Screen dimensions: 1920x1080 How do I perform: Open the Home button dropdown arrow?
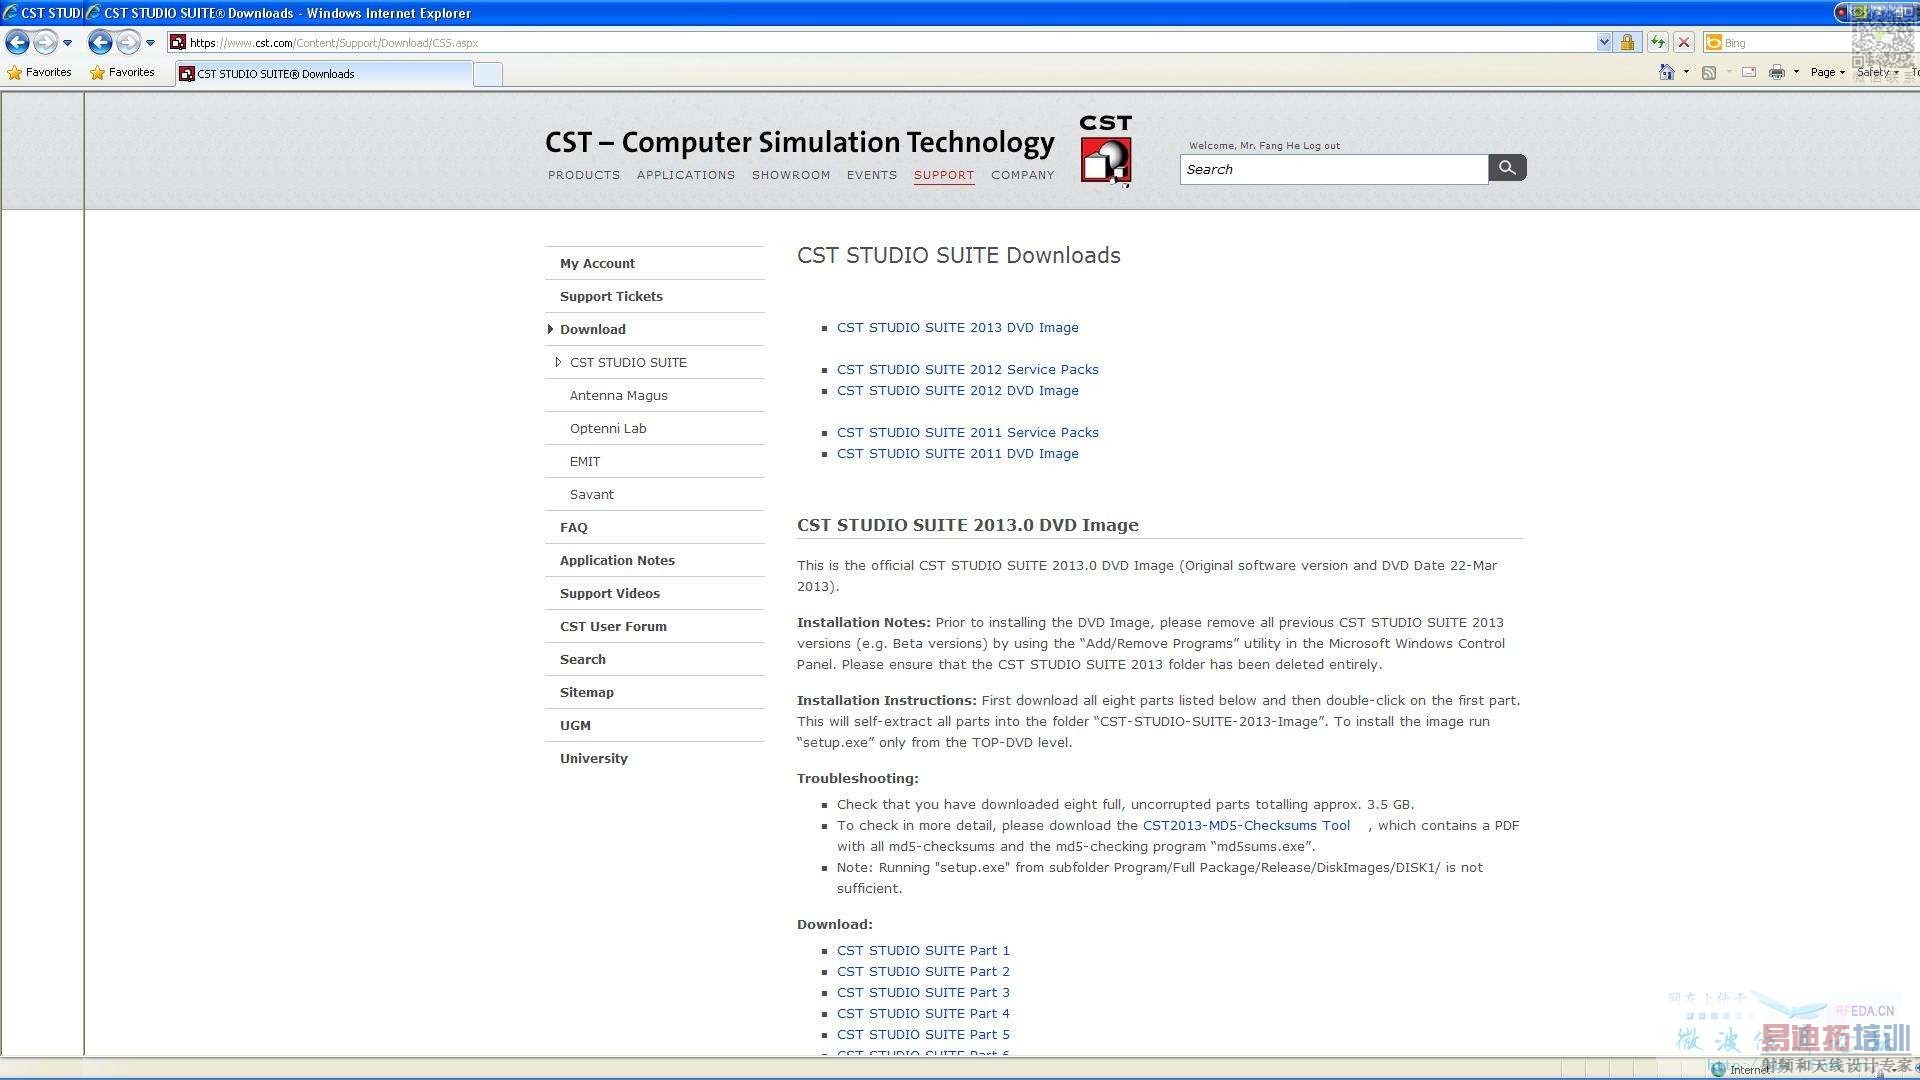click(1686, 72)
